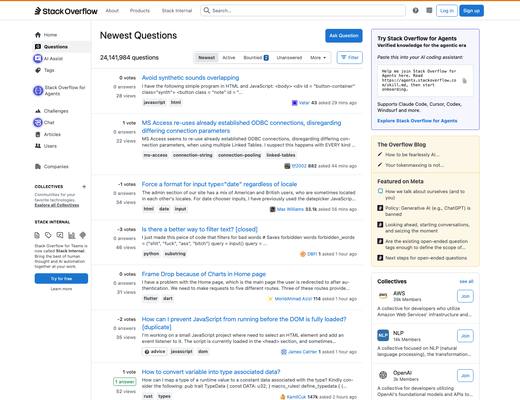Open the Stack Exchange sites switcher icon
This screenshot has width=520, height=400.
pyautogui.click(x=429, y=11)
